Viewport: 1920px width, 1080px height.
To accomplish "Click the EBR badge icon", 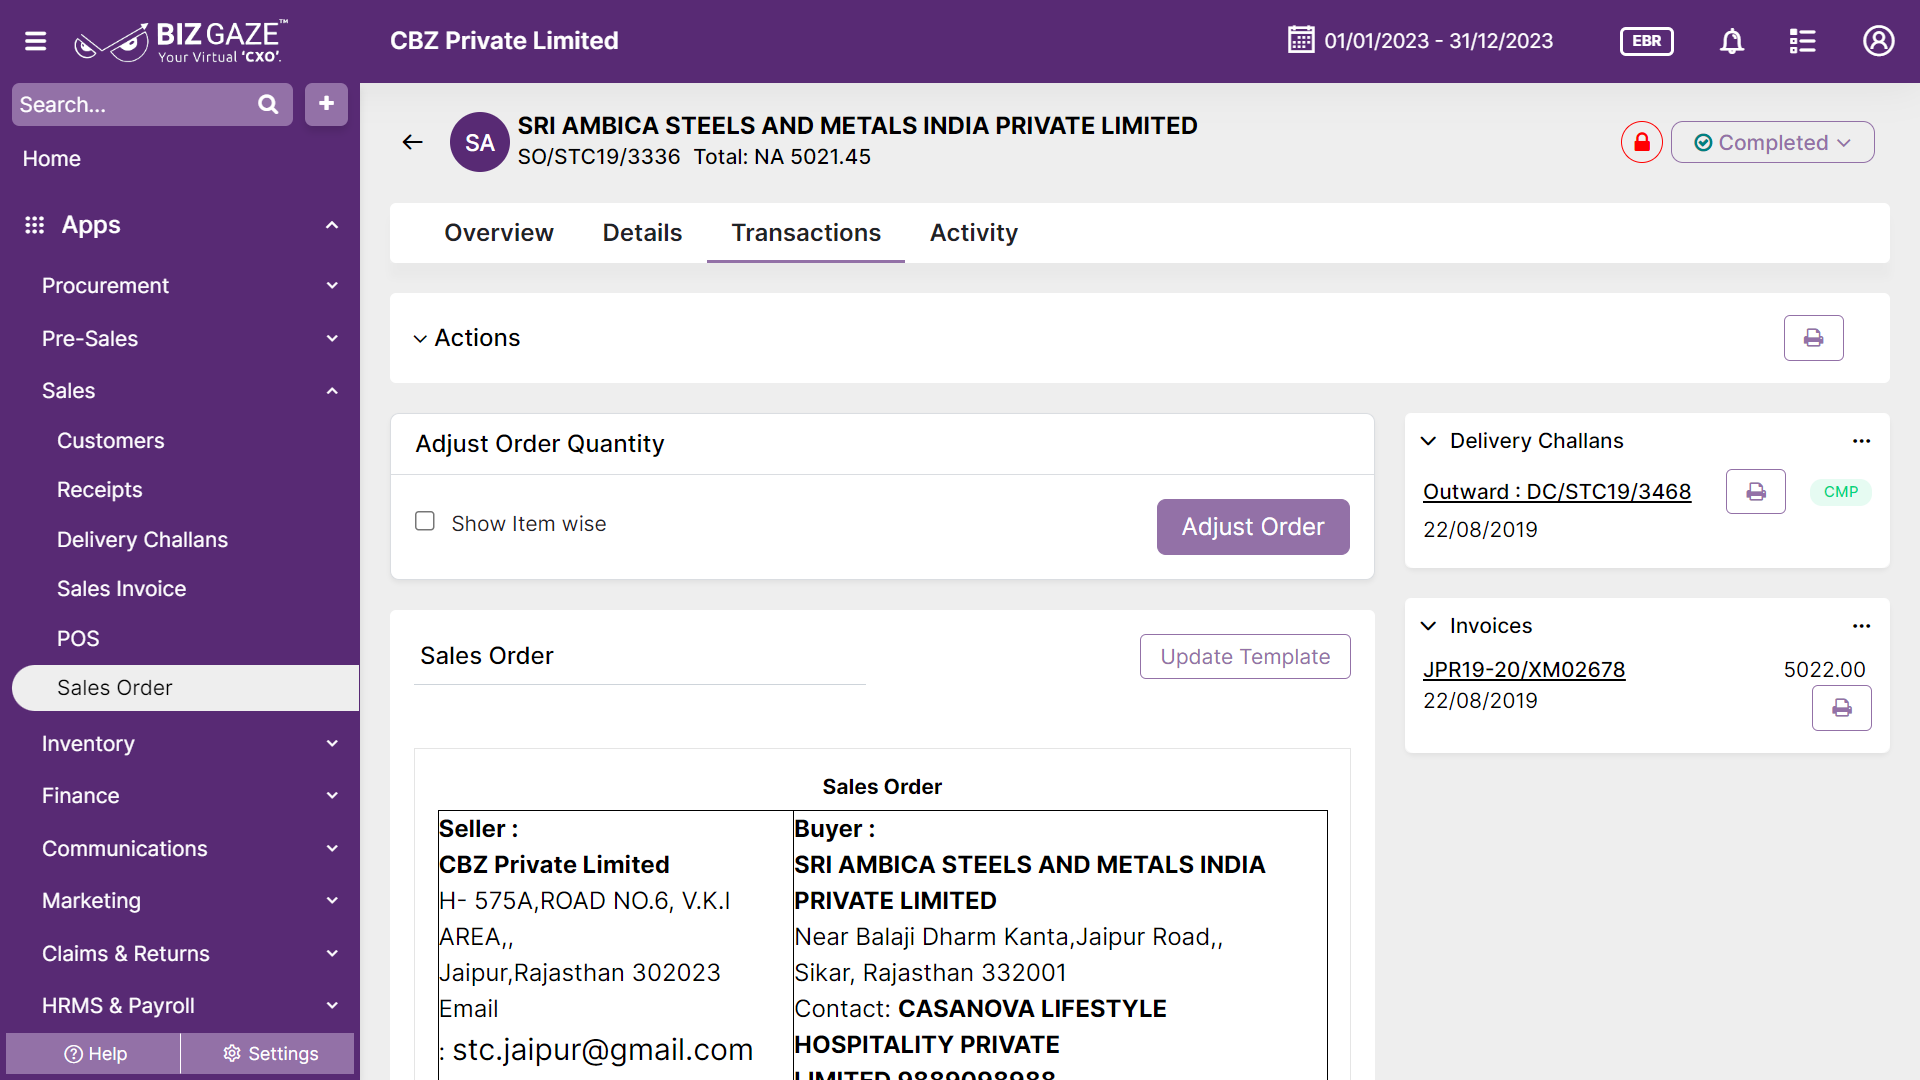I will [x=1646, y=41].
